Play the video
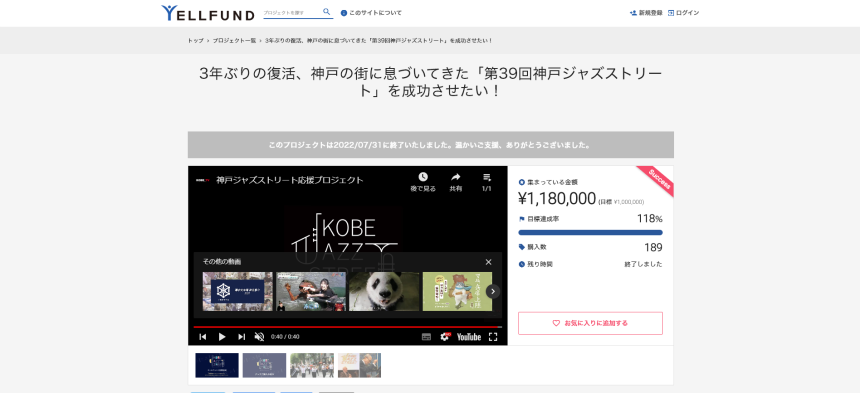 (x=222, y=337)
